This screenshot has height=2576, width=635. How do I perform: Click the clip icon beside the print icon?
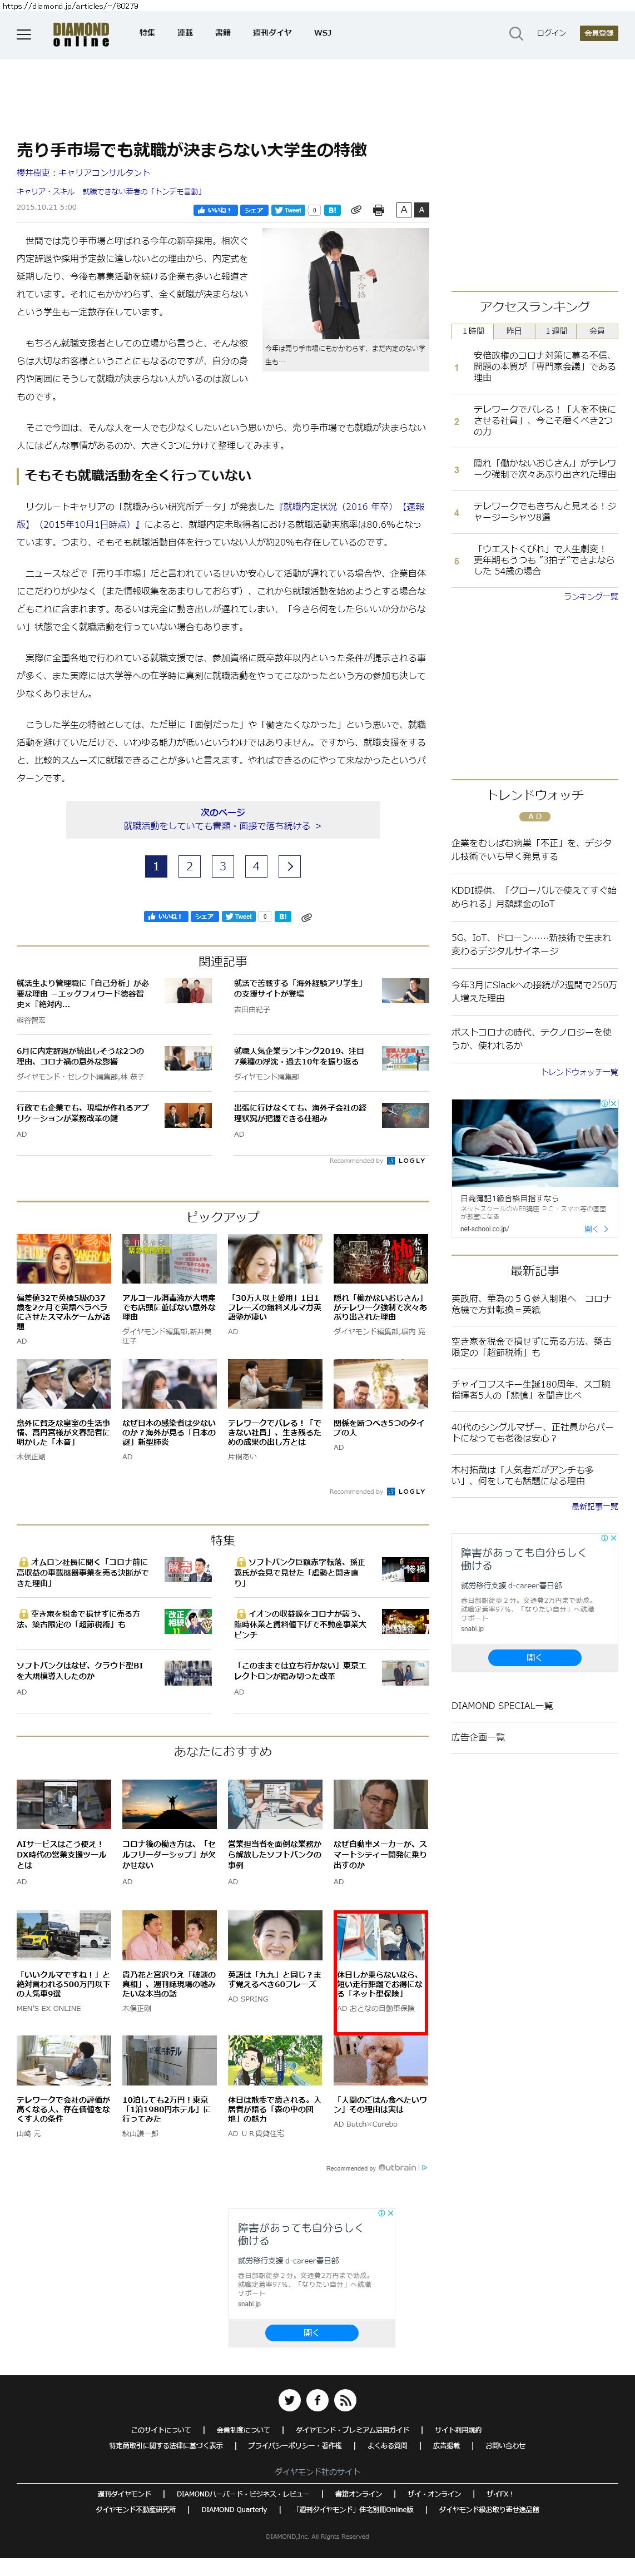[x=355, y=210]
